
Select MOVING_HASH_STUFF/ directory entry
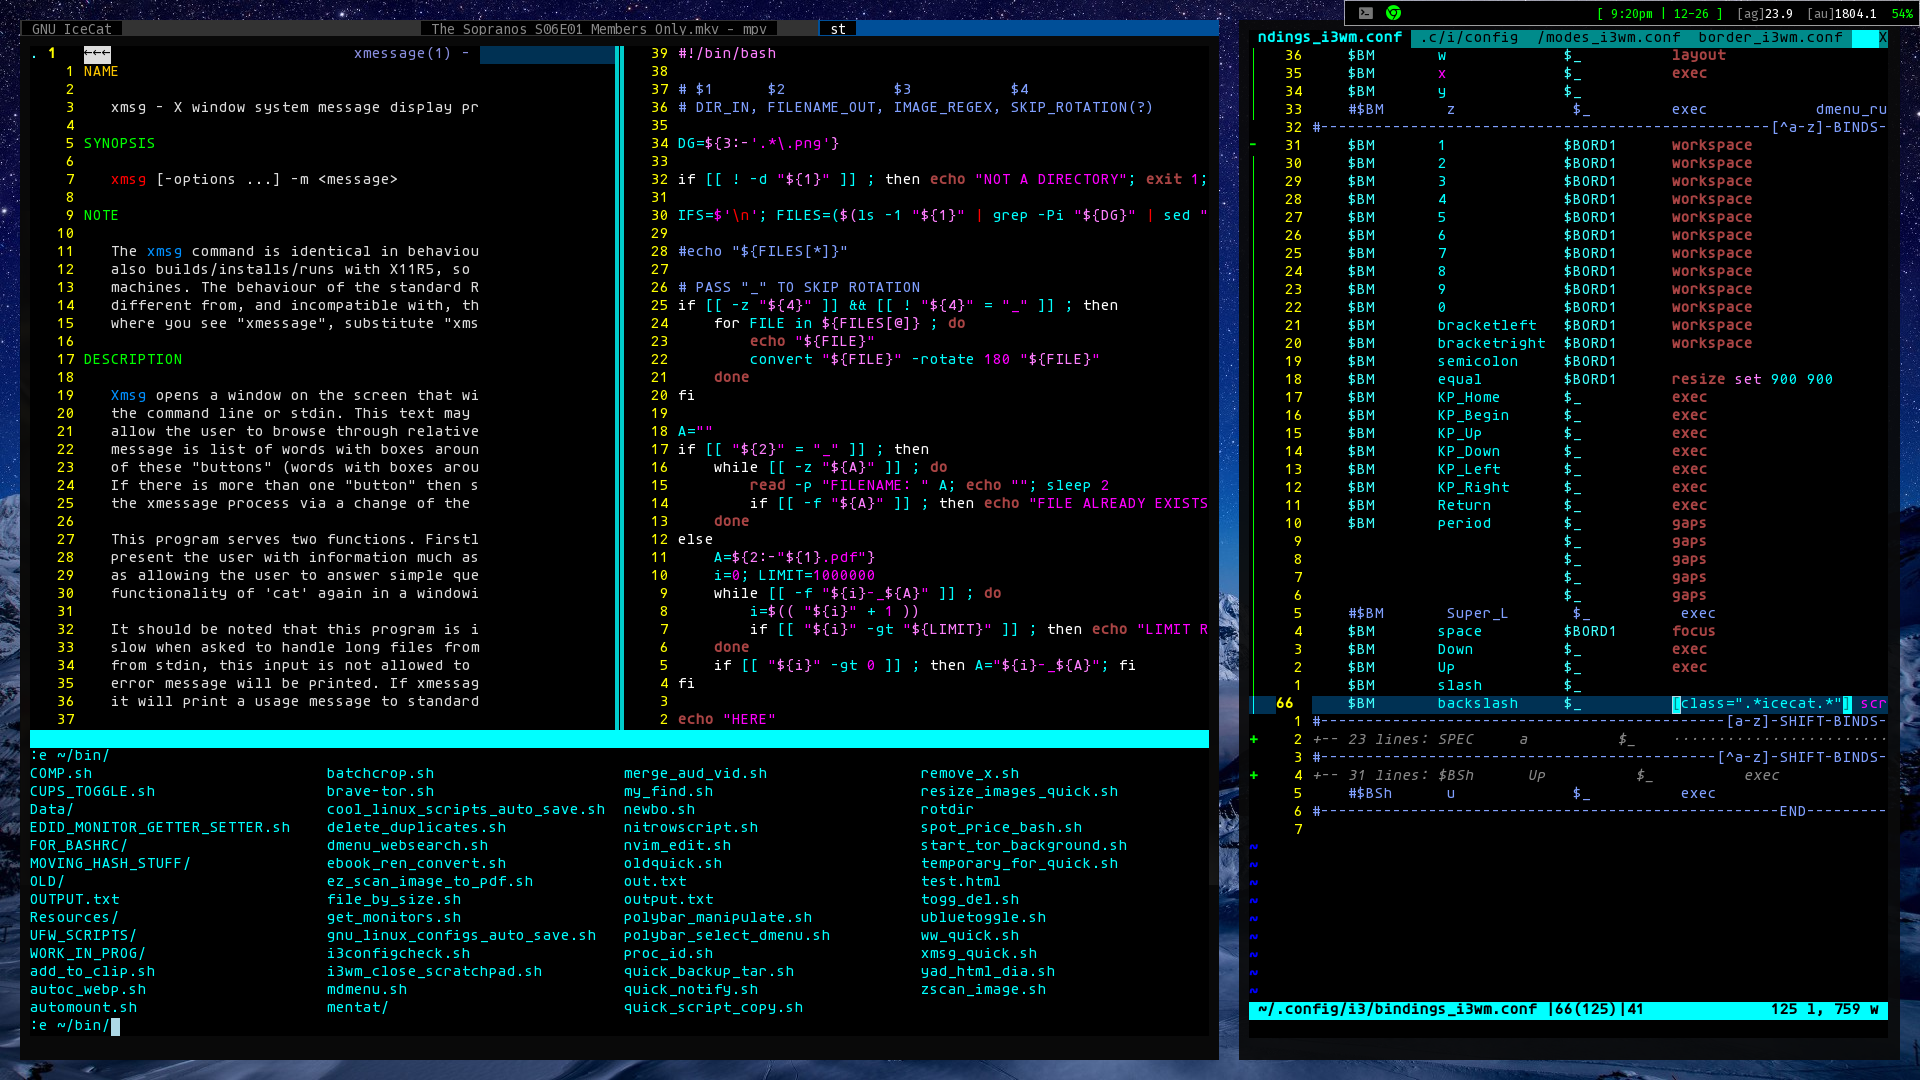point(110,864)
